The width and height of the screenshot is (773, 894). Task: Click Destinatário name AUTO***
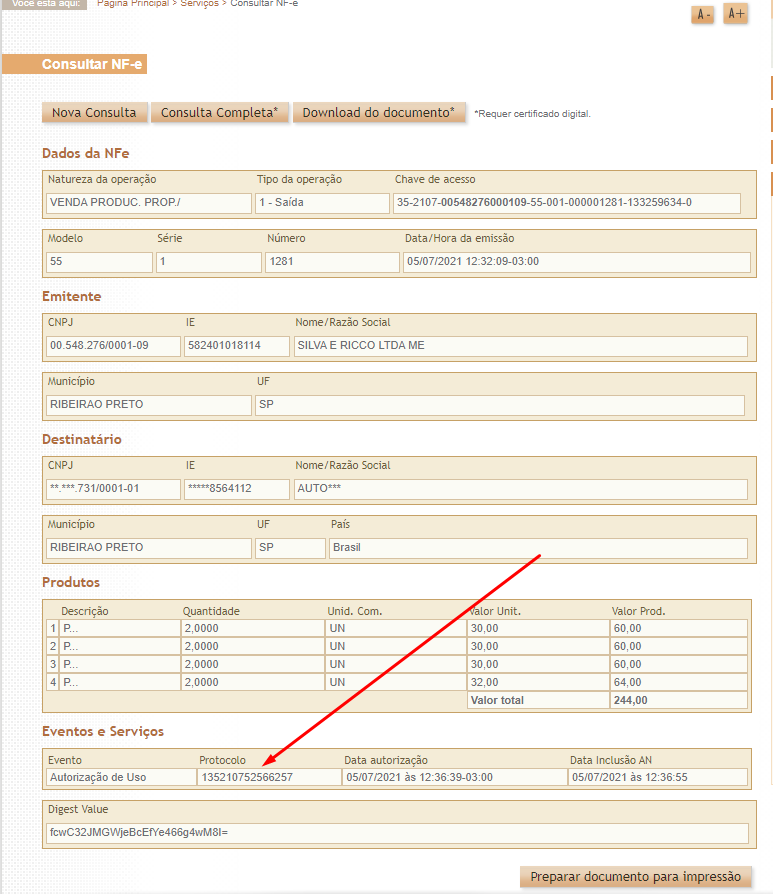coord(520,489)
